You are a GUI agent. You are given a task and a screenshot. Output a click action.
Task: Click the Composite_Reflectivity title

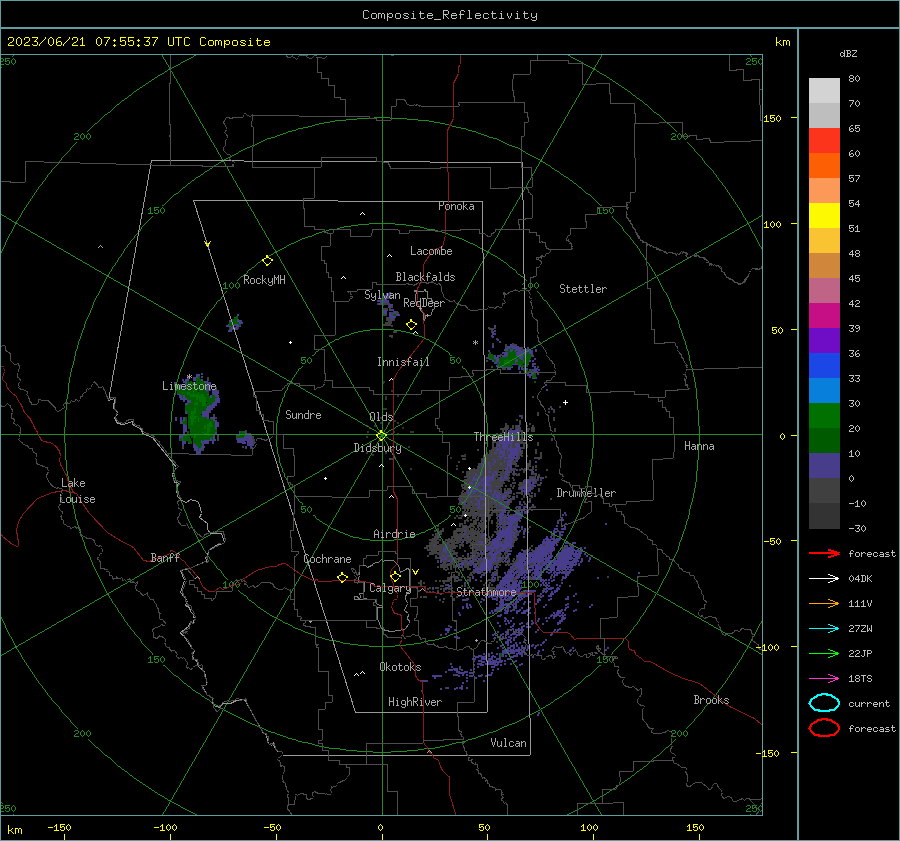449,15
